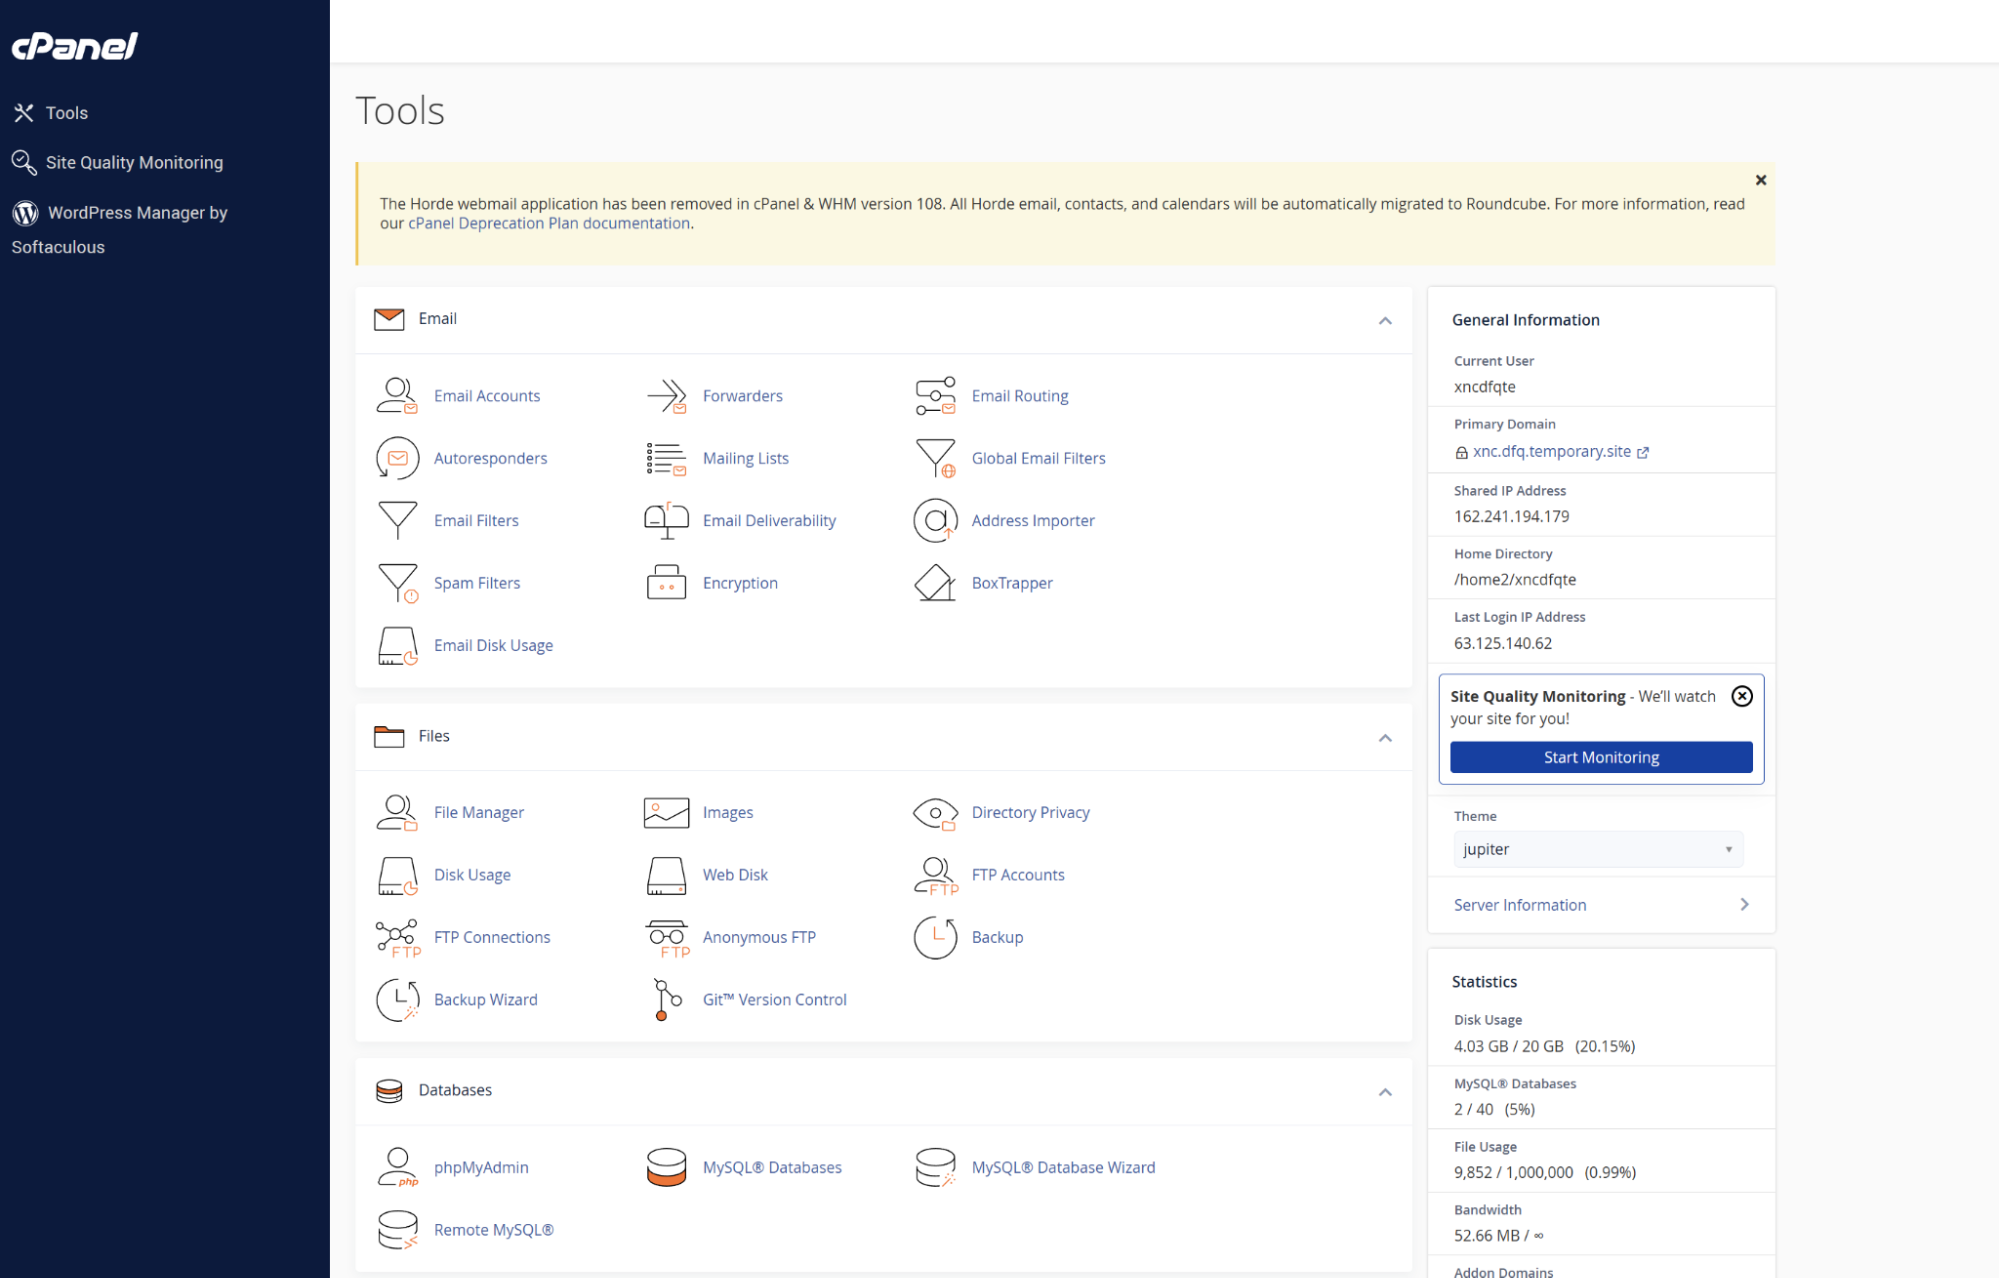The image size is (1999, 1278).
Task: Open the Email Filters funnel icon
Action: [x=397, y=520]
